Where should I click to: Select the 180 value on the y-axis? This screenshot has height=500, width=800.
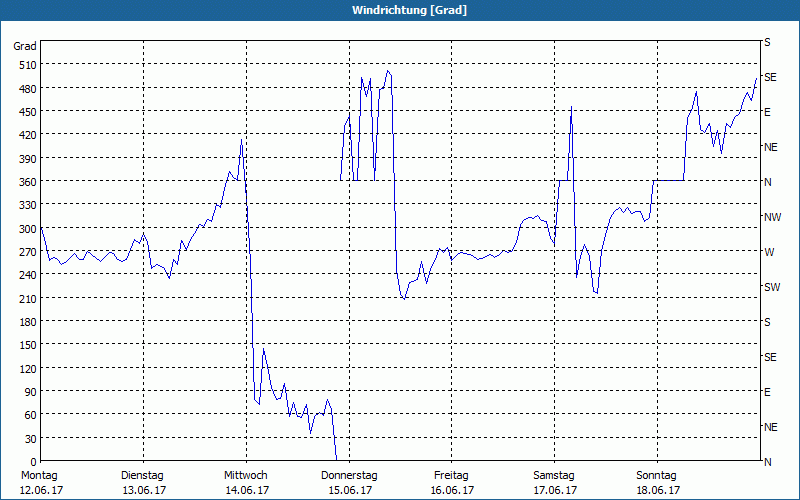(25, 321)
